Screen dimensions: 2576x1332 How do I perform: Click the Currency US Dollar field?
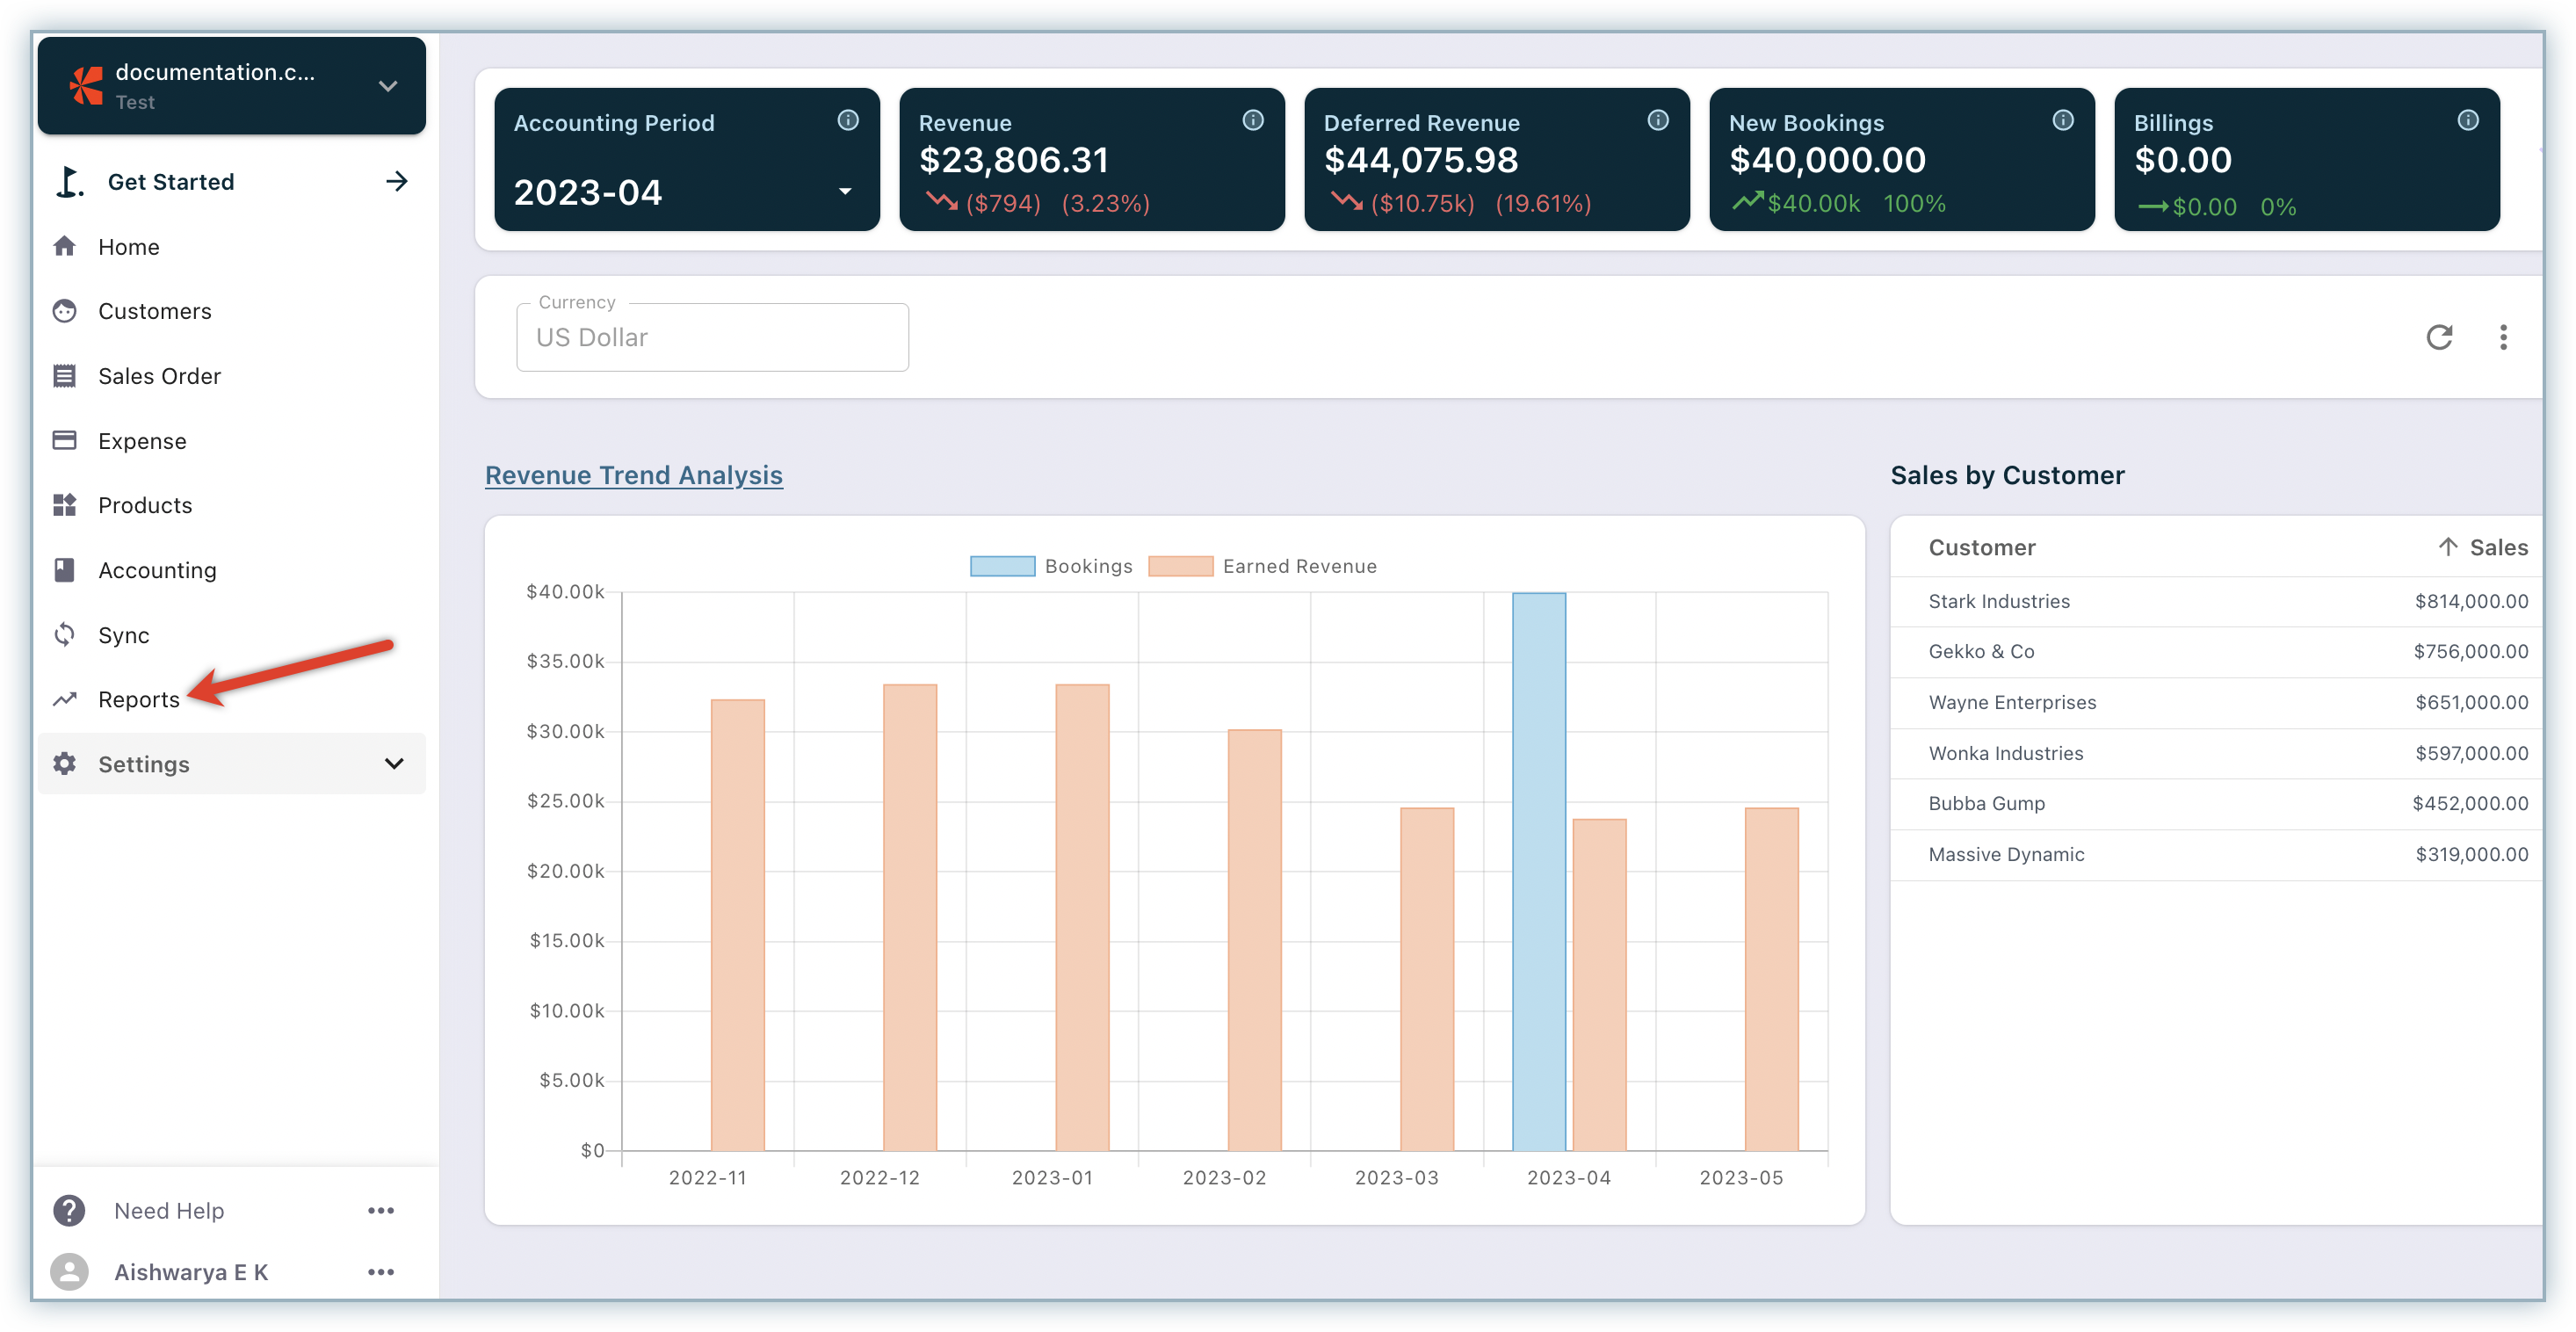[712, 338]
